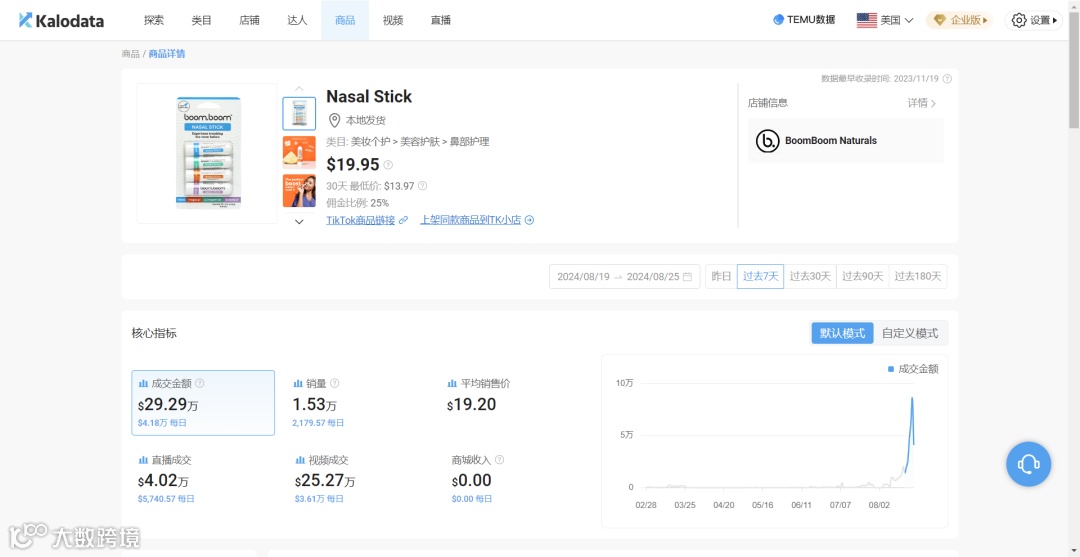Switch to 默认模式
The height and width of the screenshot is (557, 1080).
(842, 333)
